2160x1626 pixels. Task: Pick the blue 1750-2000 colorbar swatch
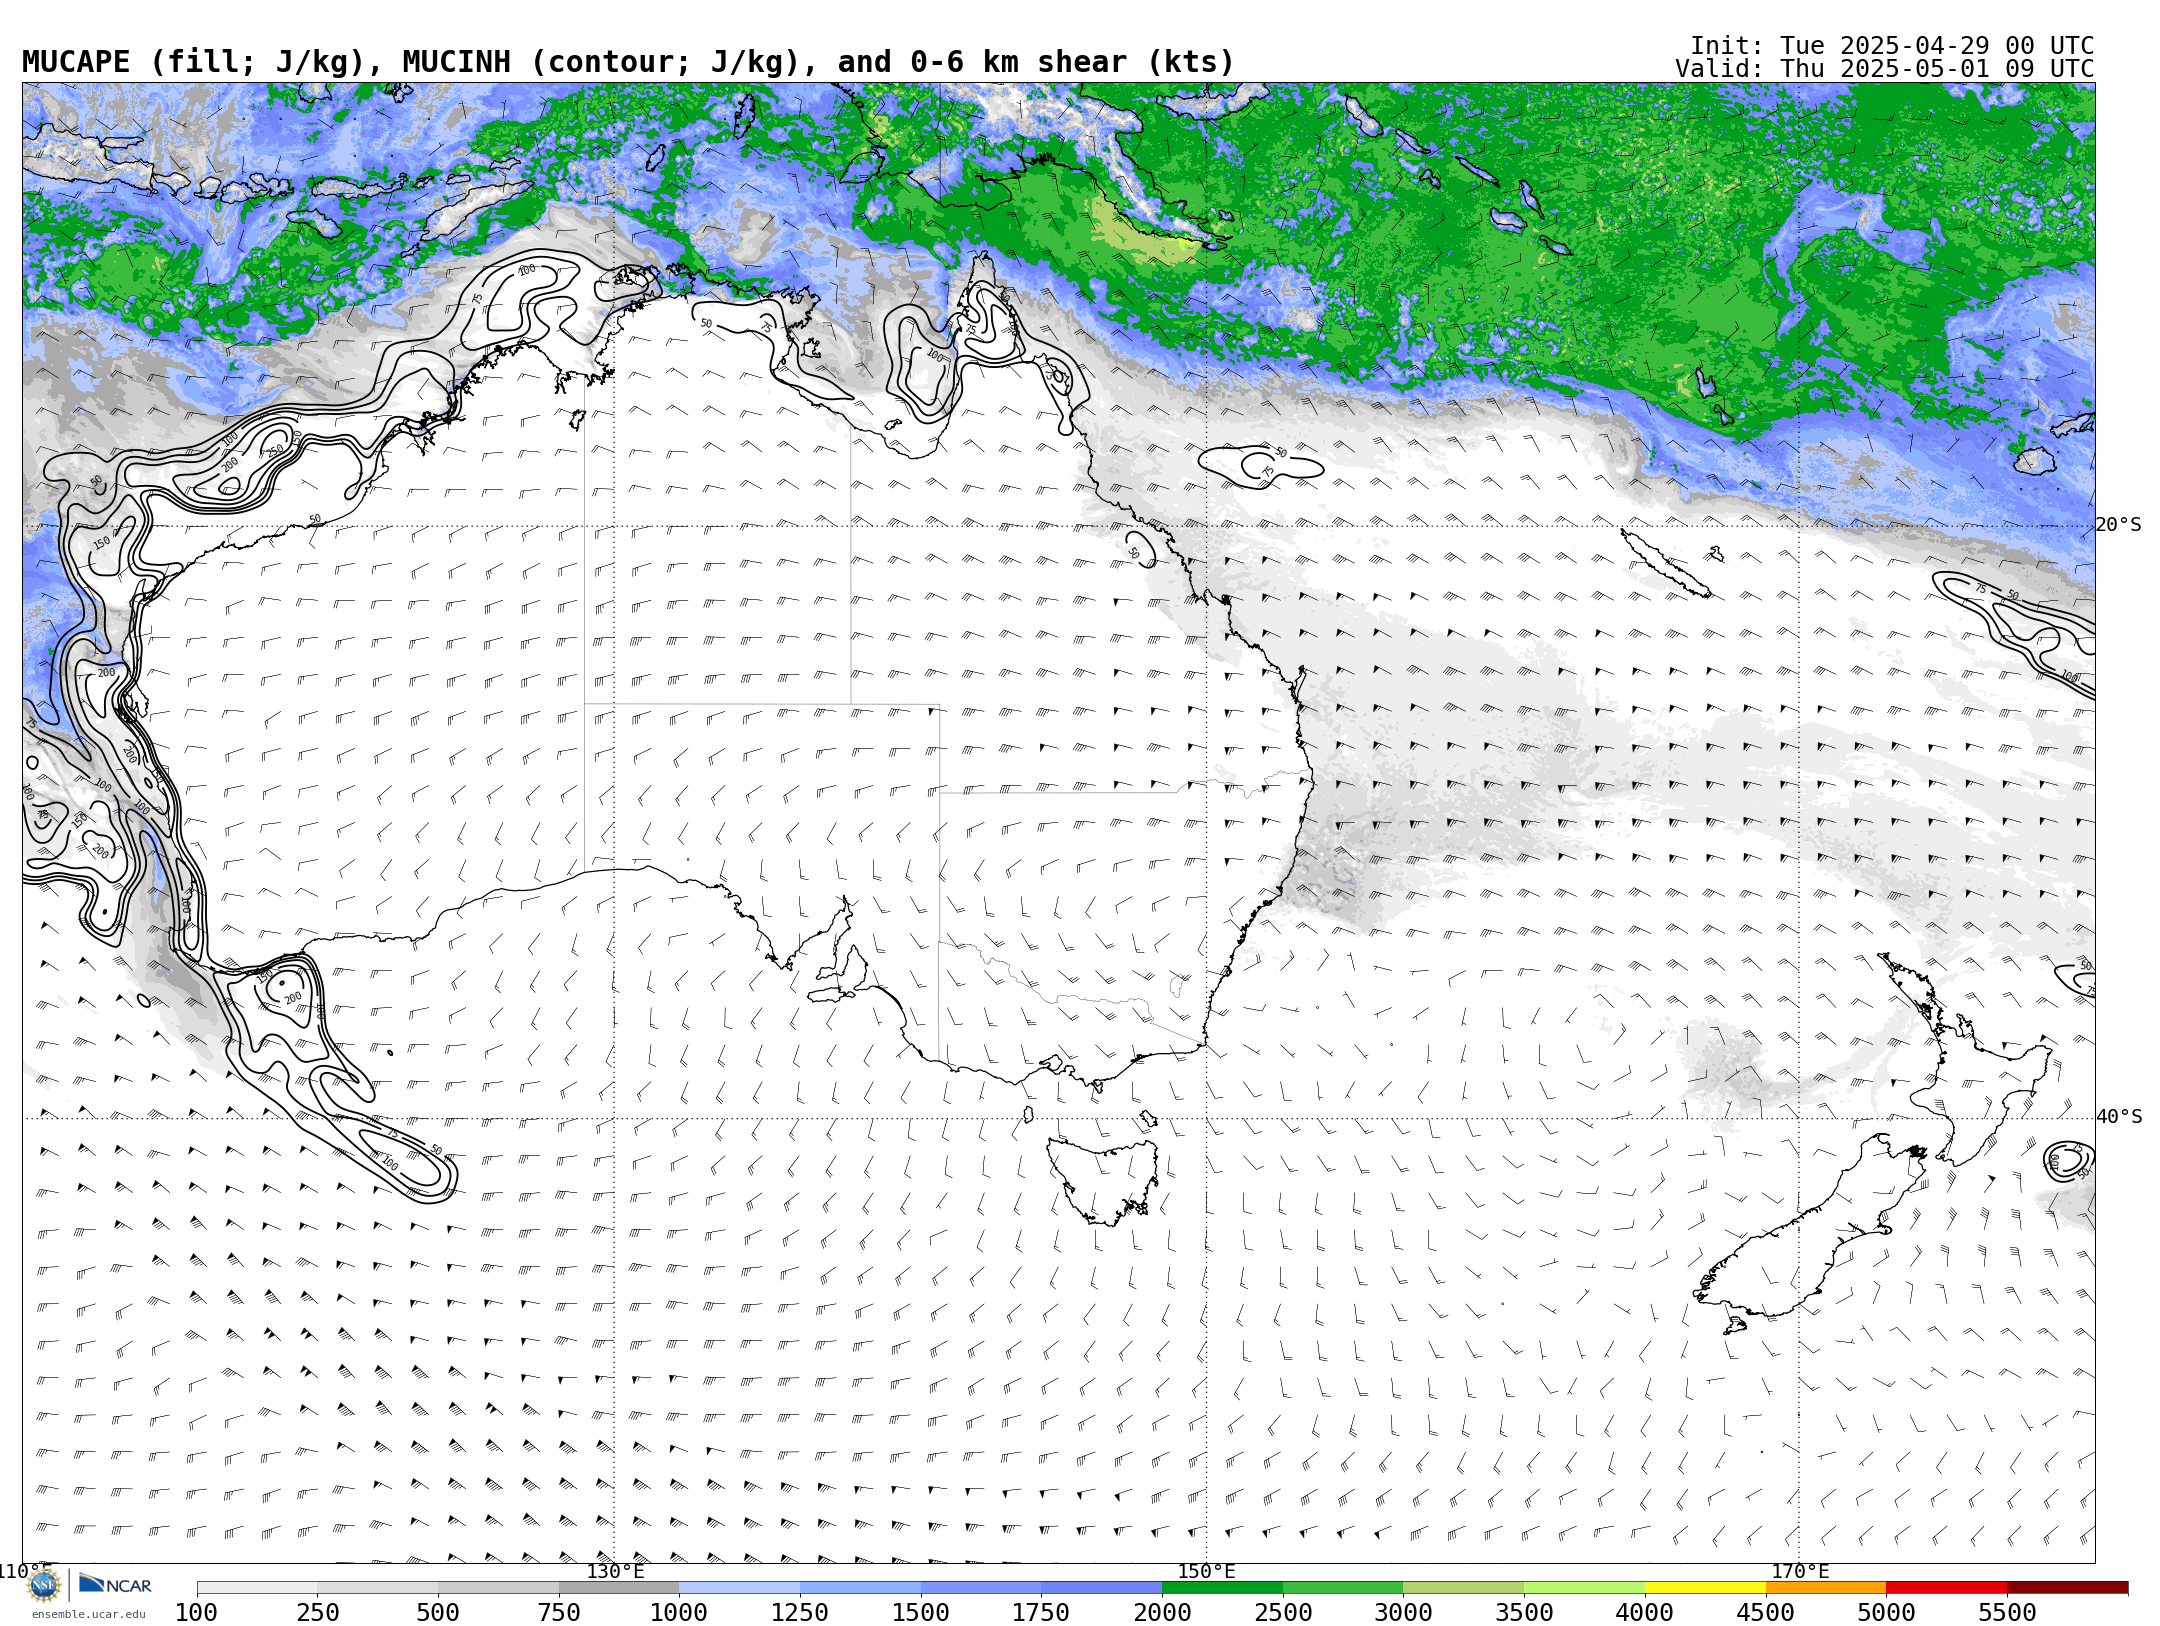1101,1588
